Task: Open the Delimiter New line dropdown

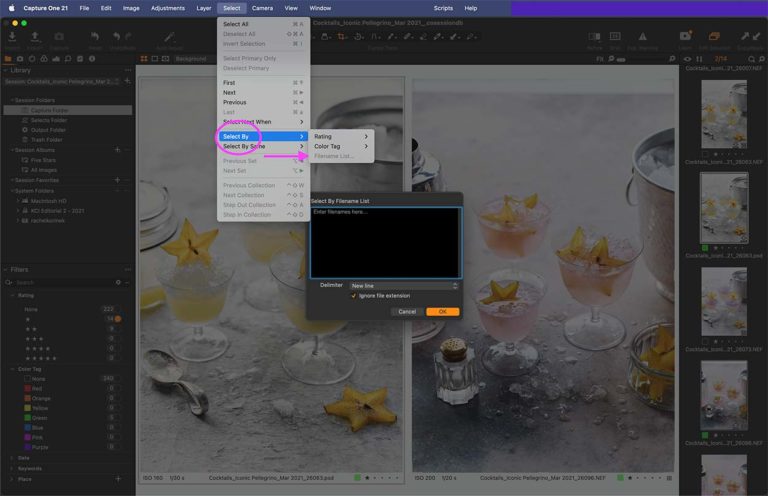Action: (x=404, y=285)
